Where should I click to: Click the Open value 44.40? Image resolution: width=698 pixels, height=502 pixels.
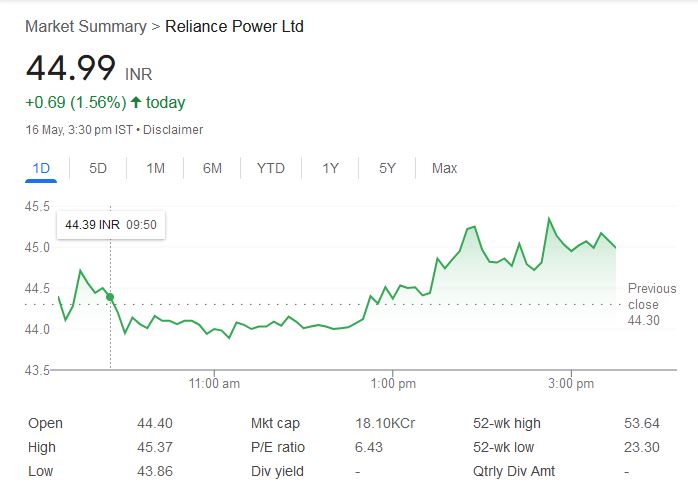click(154, 423)
